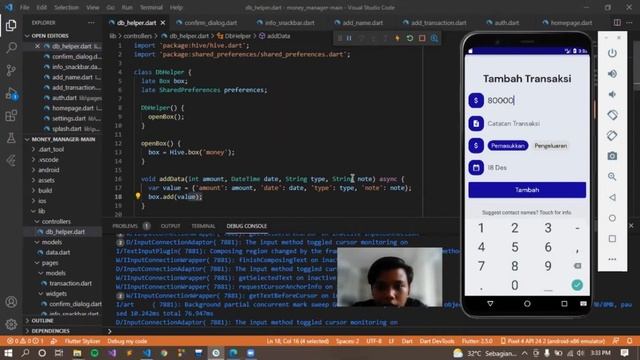Click emulator home circle button
This screenshot has height=360, width=640.
point(612,218)
